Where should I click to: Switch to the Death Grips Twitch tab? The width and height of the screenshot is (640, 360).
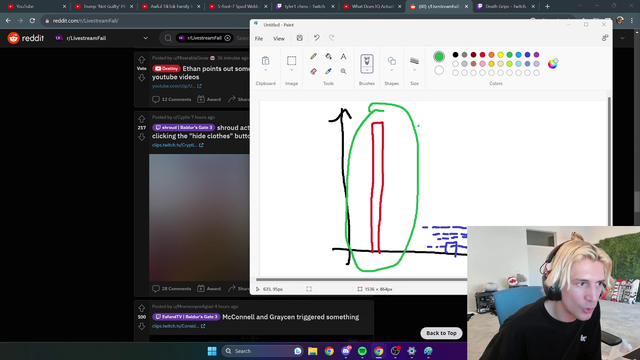pyautogui.click(x=505, y=6)
